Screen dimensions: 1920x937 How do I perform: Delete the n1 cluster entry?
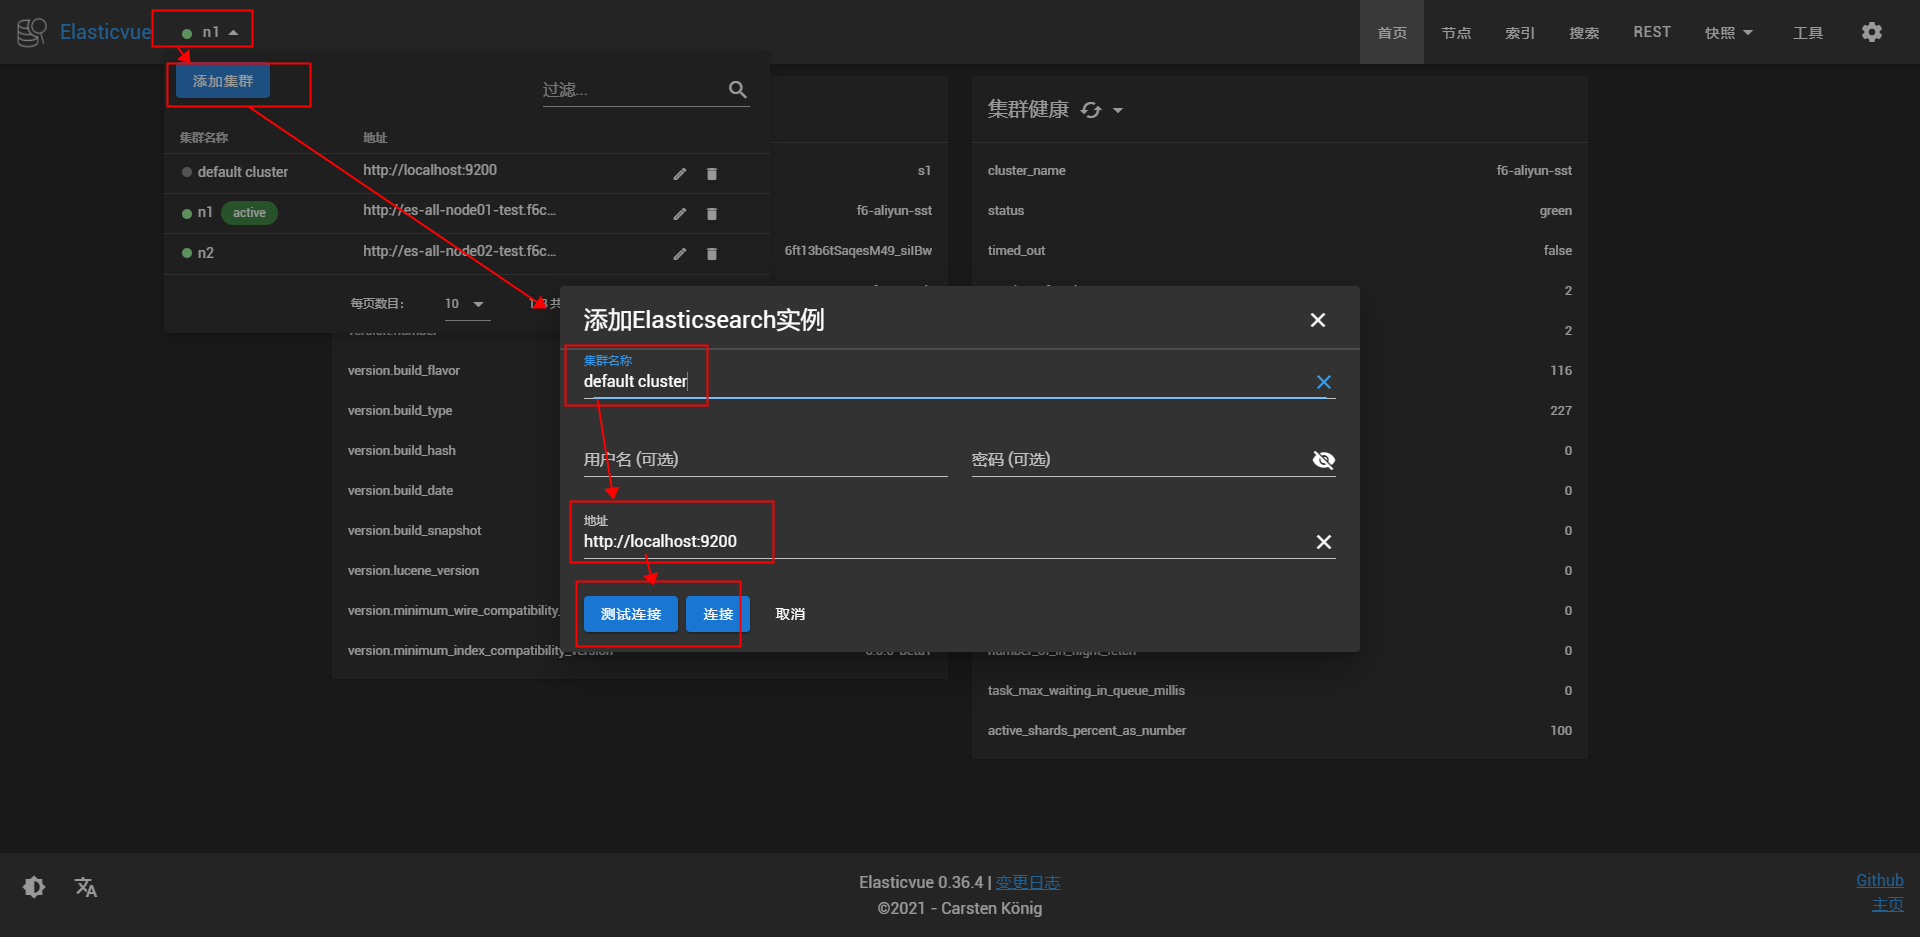[712, 214]
